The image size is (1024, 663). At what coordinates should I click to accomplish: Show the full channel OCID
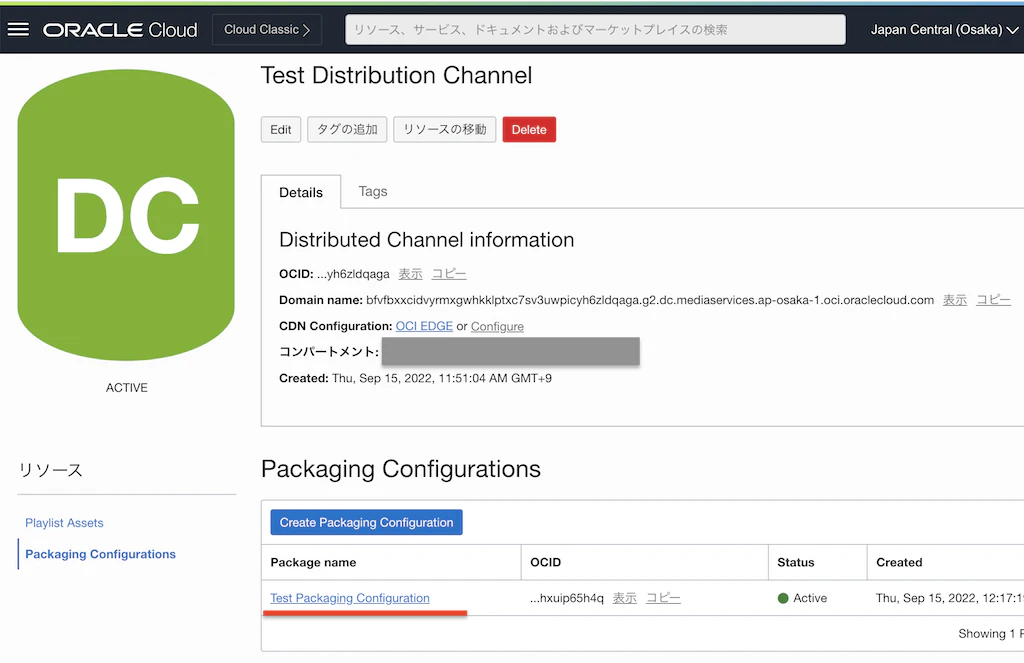click(410, 274)
